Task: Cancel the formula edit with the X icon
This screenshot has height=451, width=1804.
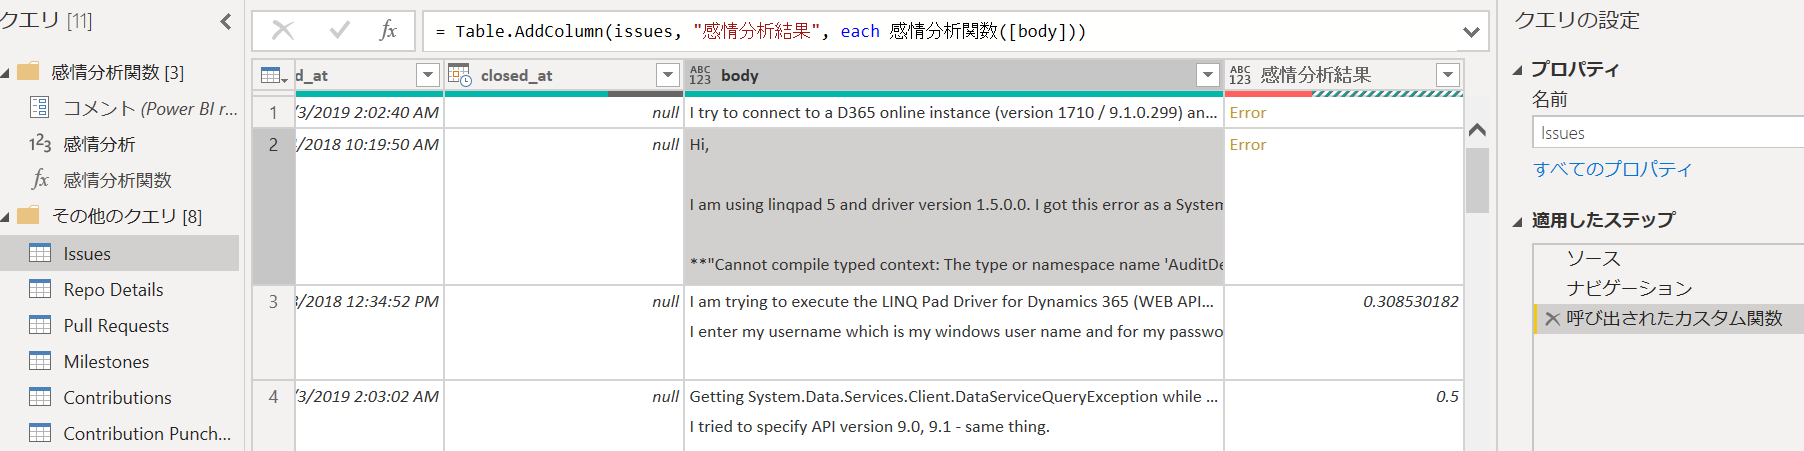Action: click(283, 31)
